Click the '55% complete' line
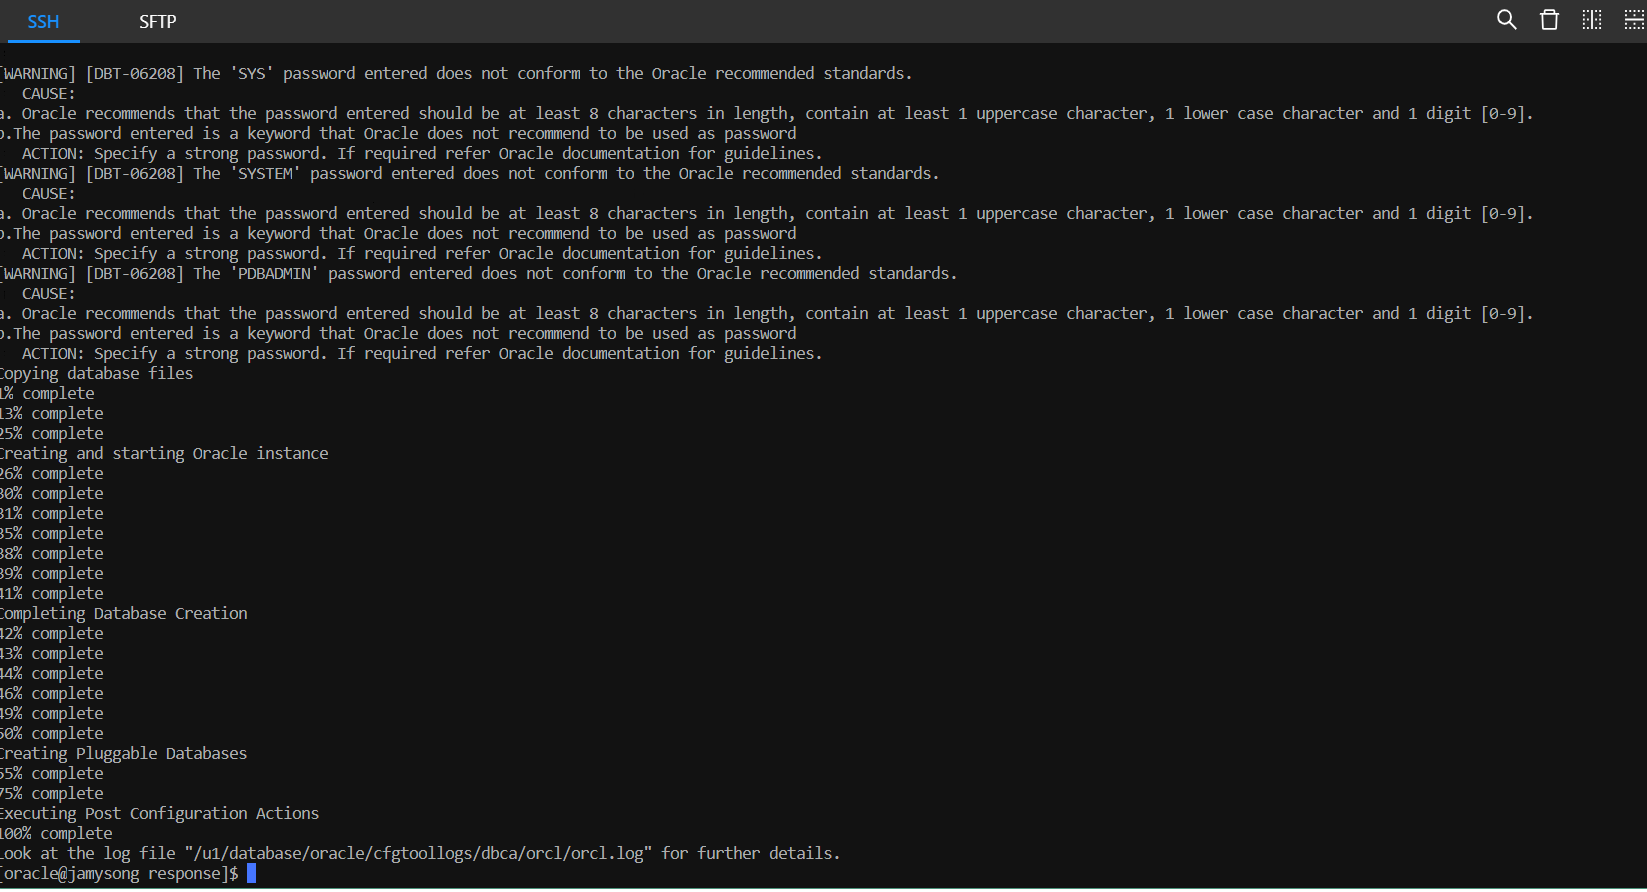This screenshot has height=892, width=1647. 52,773
